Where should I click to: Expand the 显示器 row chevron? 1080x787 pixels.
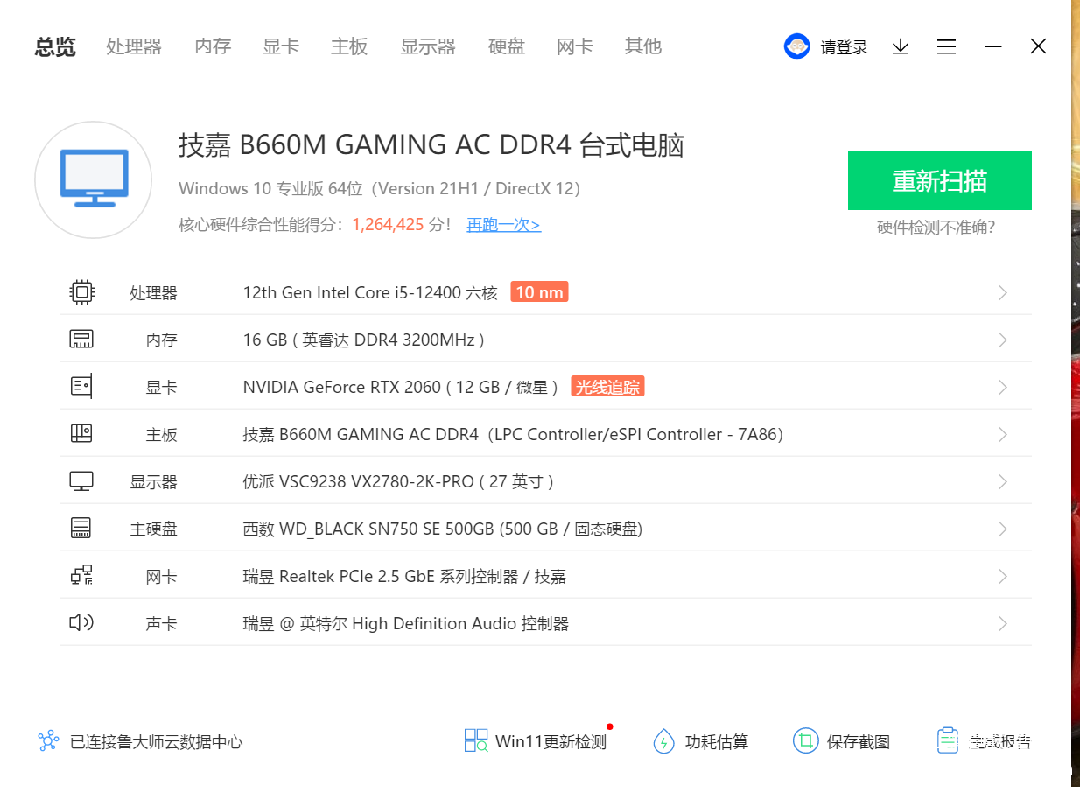[x=1003, y=481]
